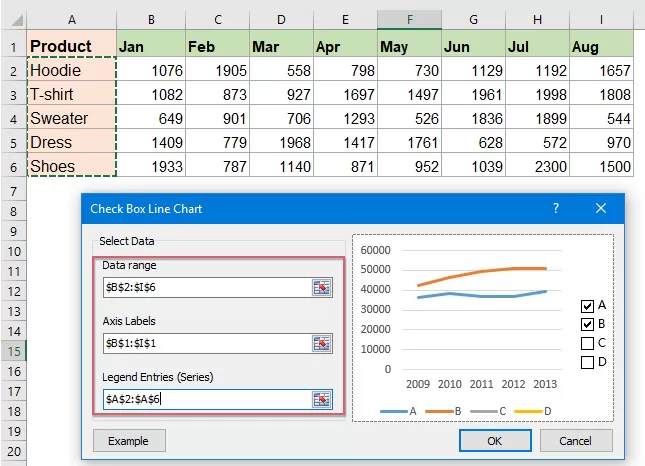The height and width of the screenshot is (466, 645).
Task: Click the Jul header cell
Action: click(x=538, y=43)
